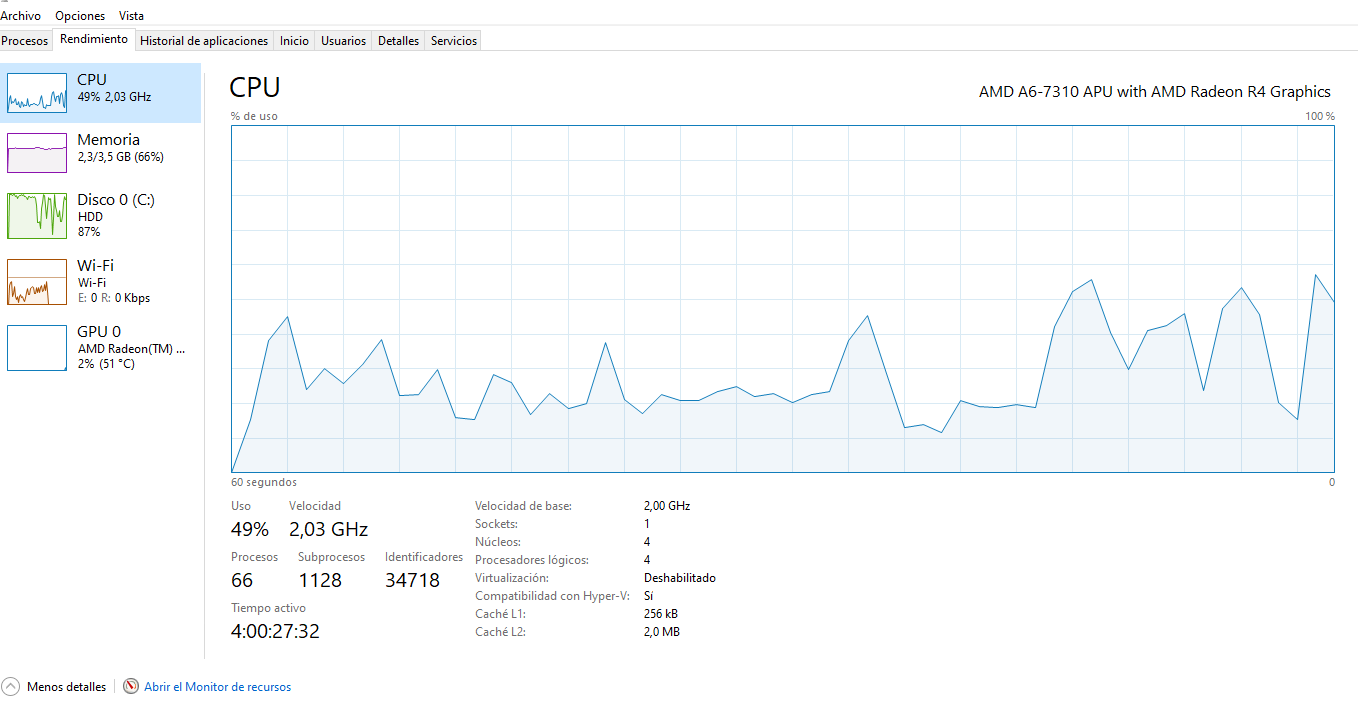
Task: Switch to the Usuarios tab
Action: click(343, 41)
